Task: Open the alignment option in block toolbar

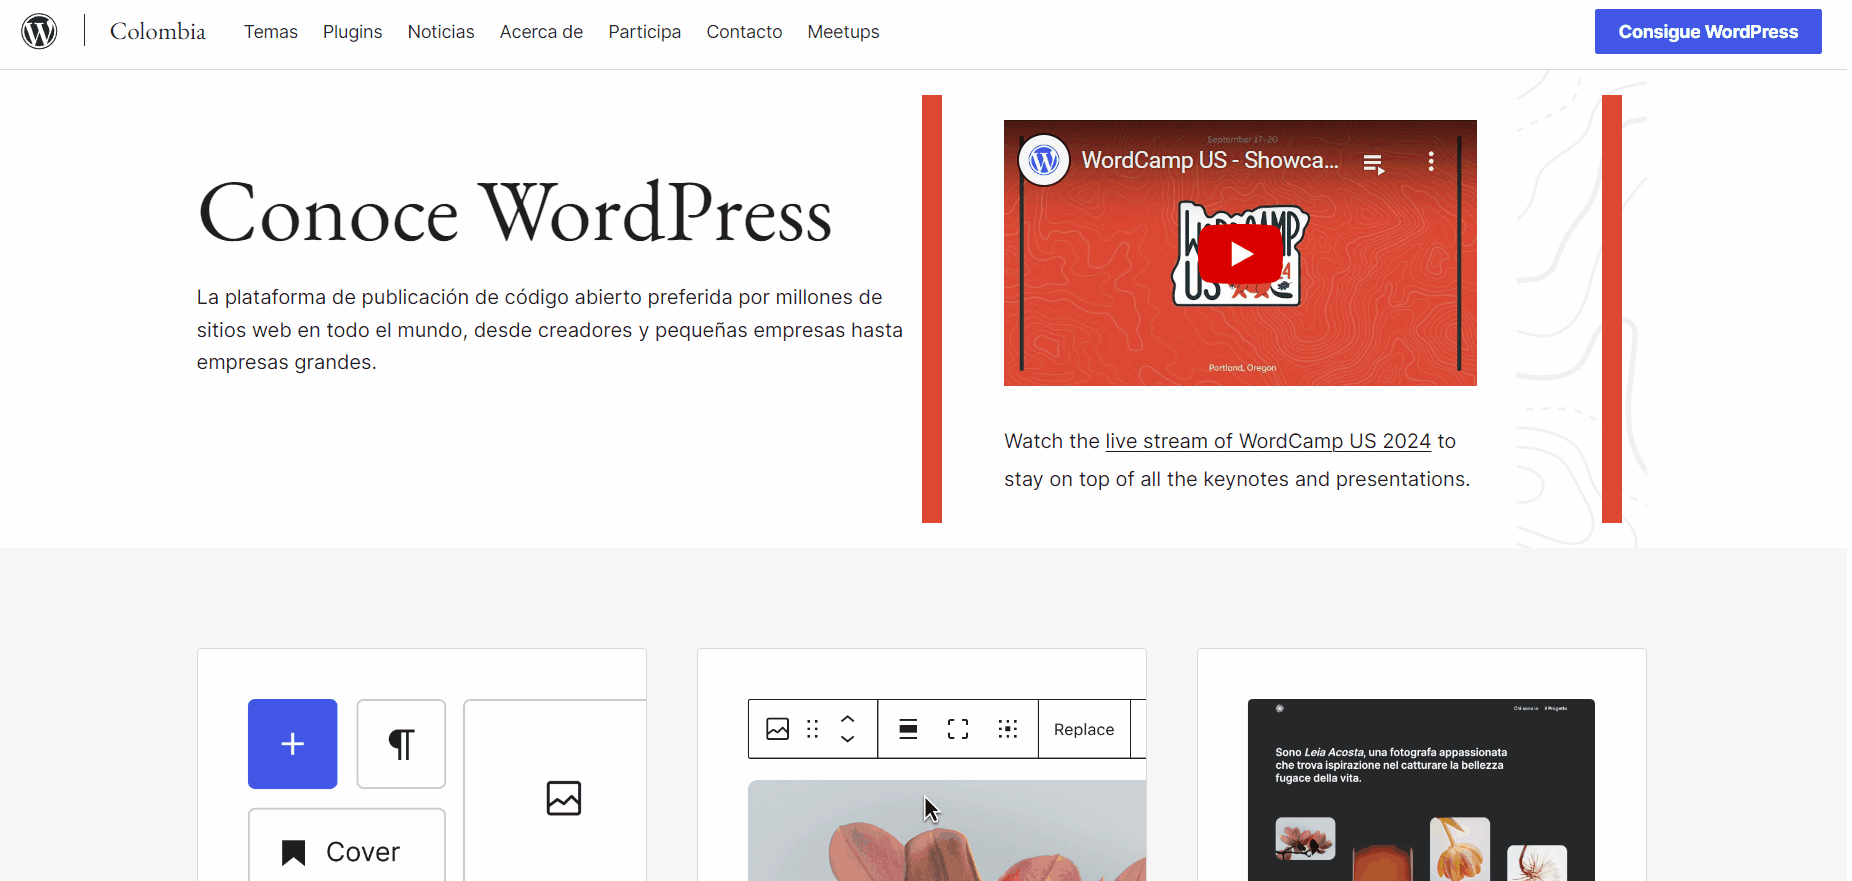Action: 908,729
